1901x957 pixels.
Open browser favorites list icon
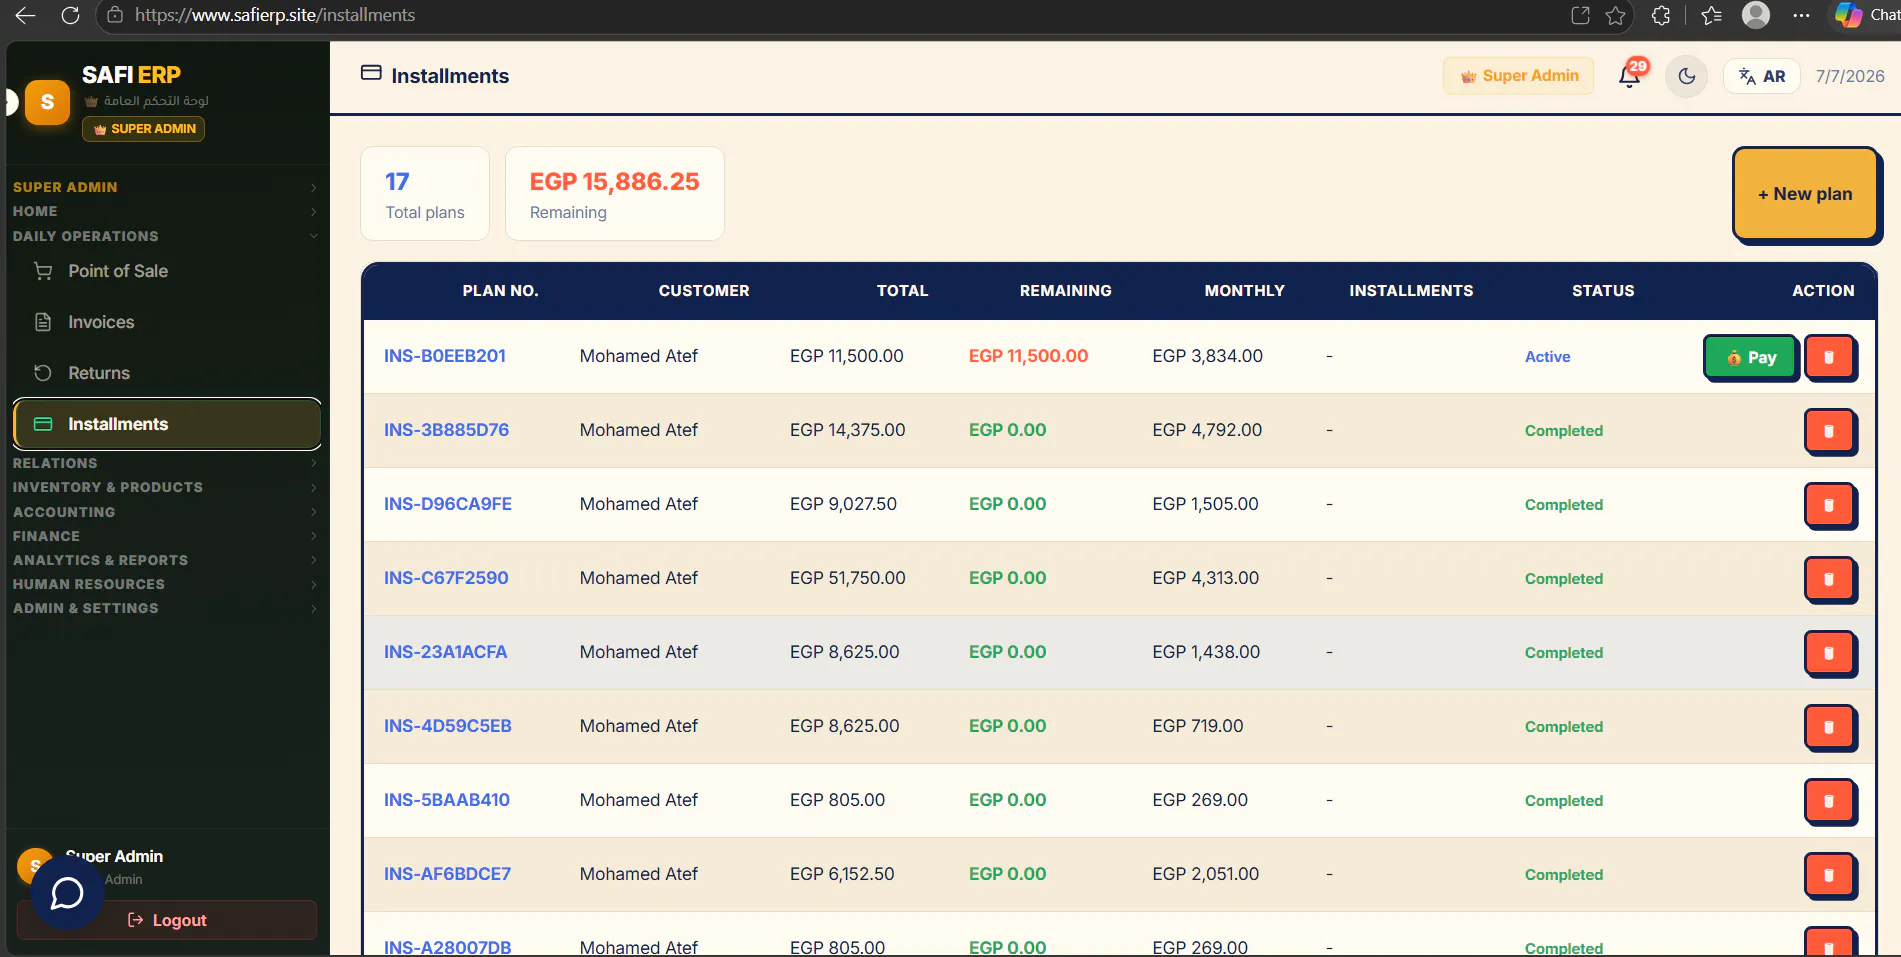pyautogui.click(x=1711, y=15)
